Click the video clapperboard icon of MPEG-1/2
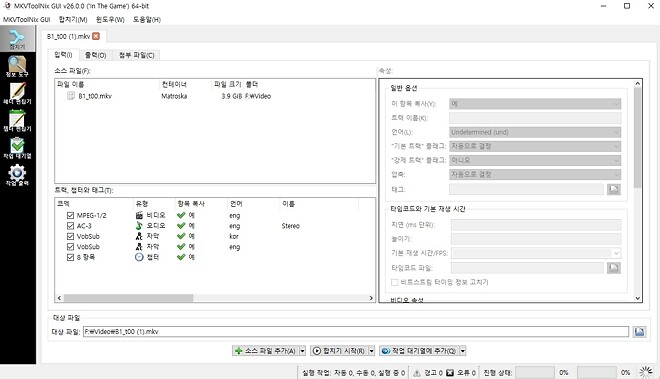This screenshot has height=379, width=660. pyautogui.click(x=139, y=215)
